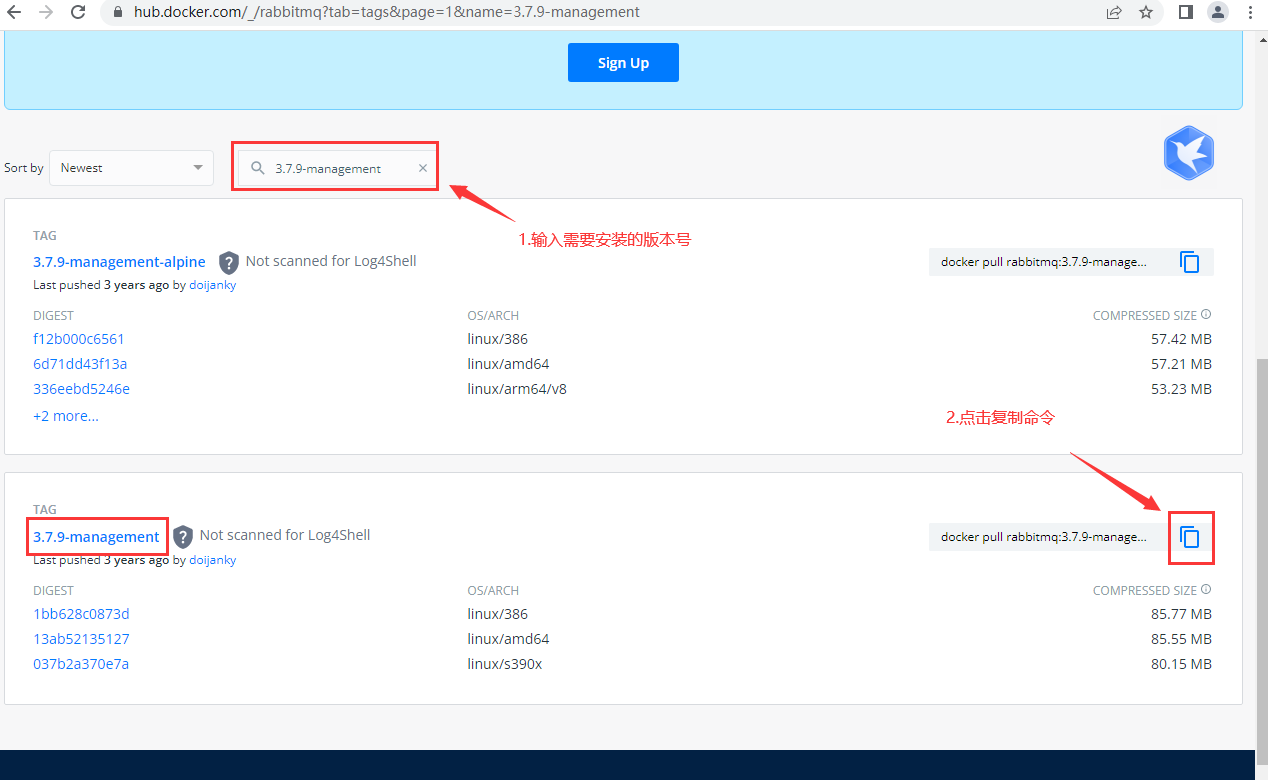Viewport: 1268px width, 780px height.
Task: Reload the page with refresh icon
Action: 78,13
